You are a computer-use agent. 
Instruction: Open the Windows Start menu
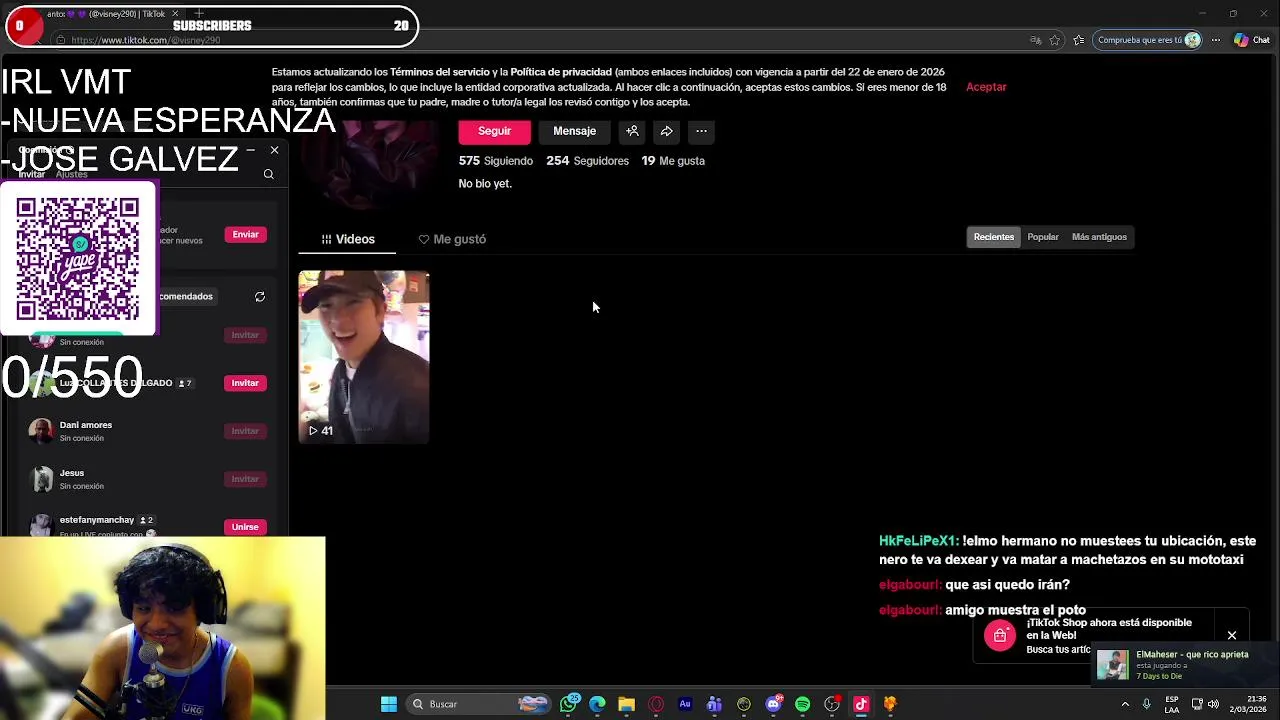point(389,704)
